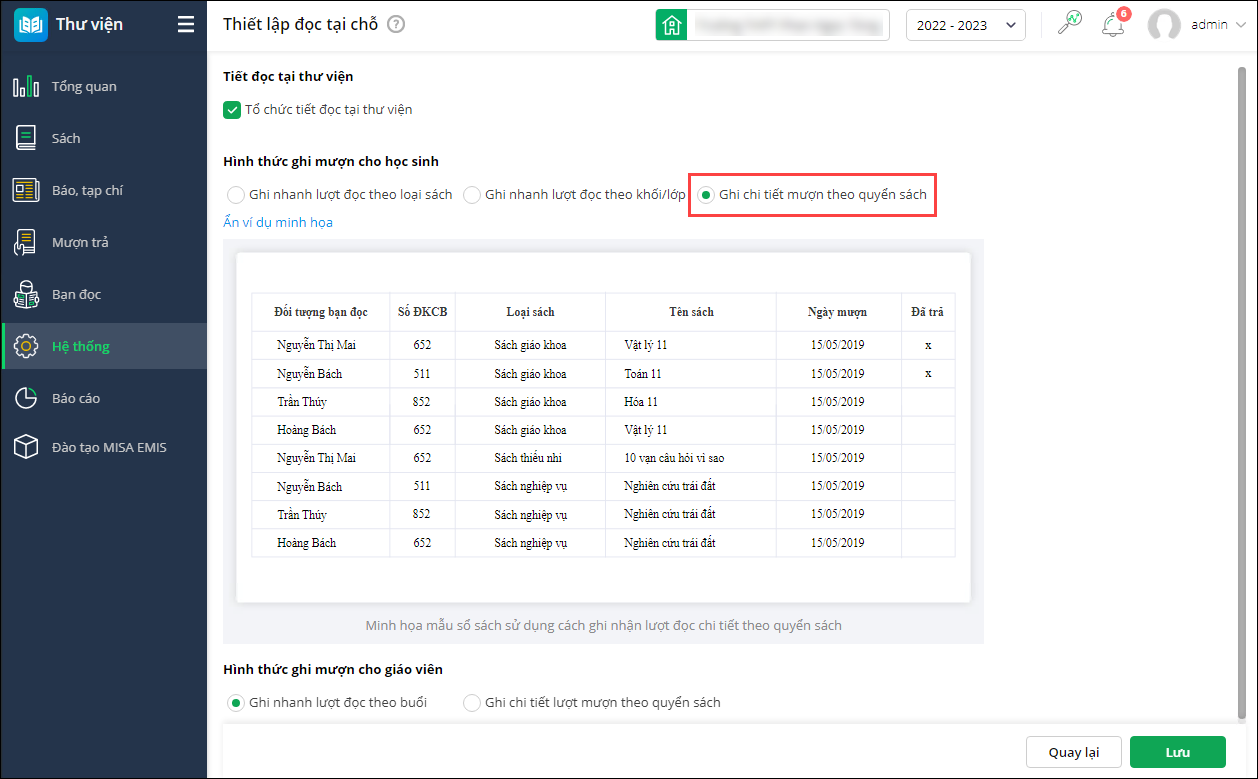
Task: Select Ghi chi tiết mượn theo quyển sách
Action: coord(705,195)
